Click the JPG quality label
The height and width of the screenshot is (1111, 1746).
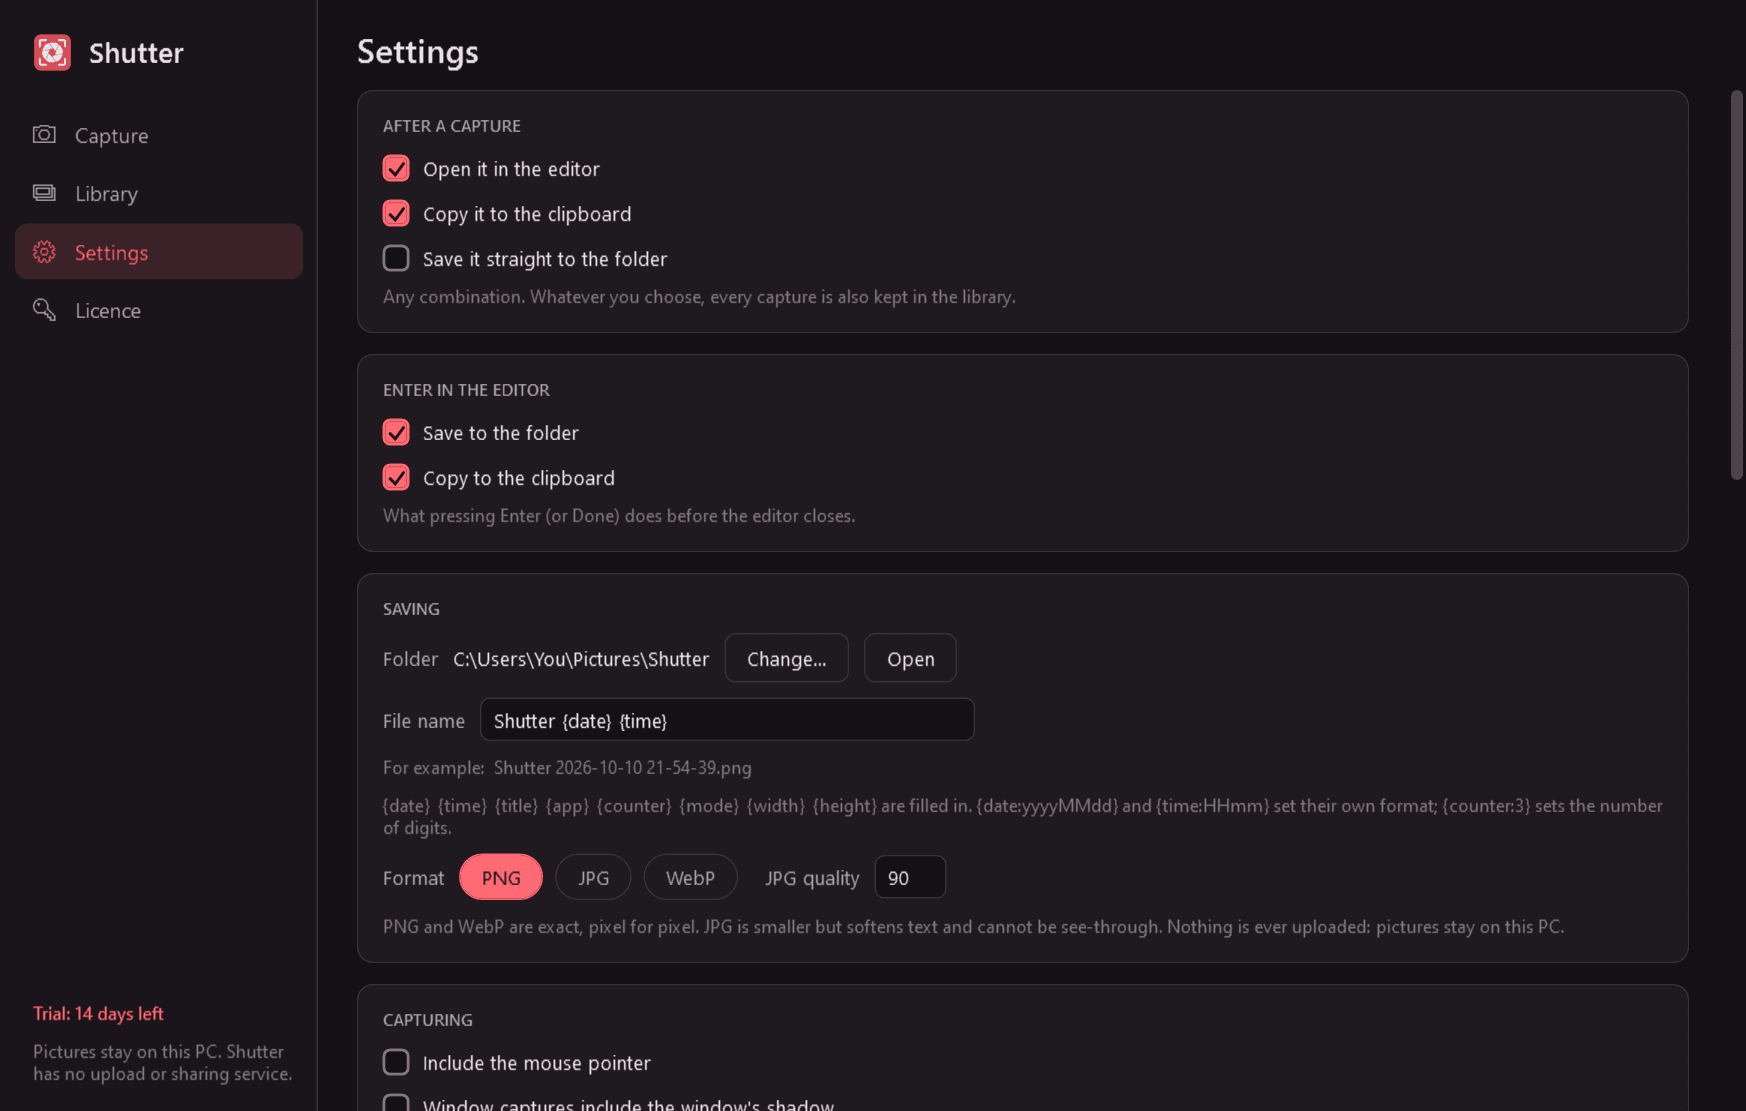[812, 878]
